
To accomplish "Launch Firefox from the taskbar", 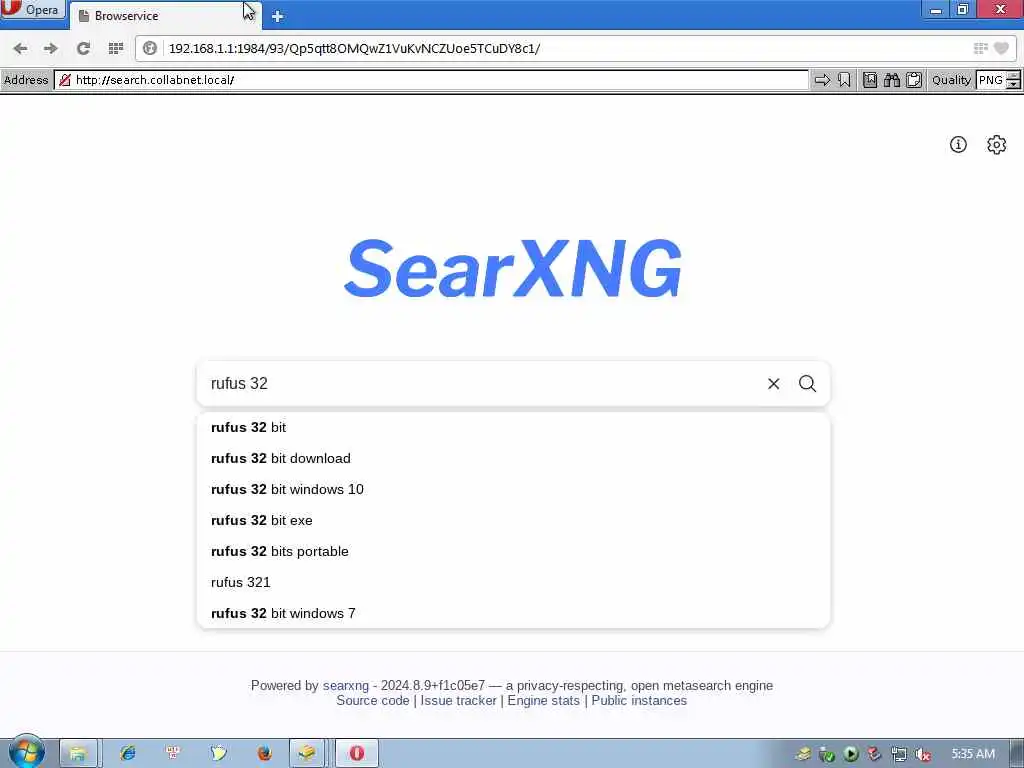I will pyautogui.click(x=264, y=754).
